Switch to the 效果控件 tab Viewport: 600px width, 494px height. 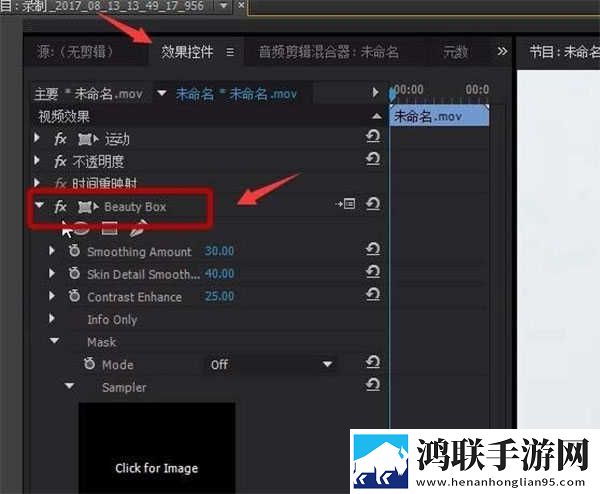point(186,52)
